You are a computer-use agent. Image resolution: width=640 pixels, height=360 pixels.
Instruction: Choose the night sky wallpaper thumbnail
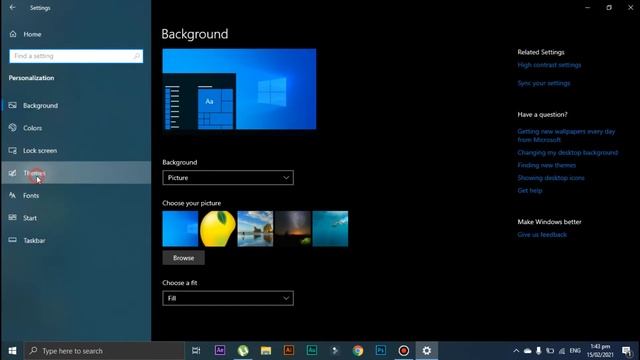(293, 229)
